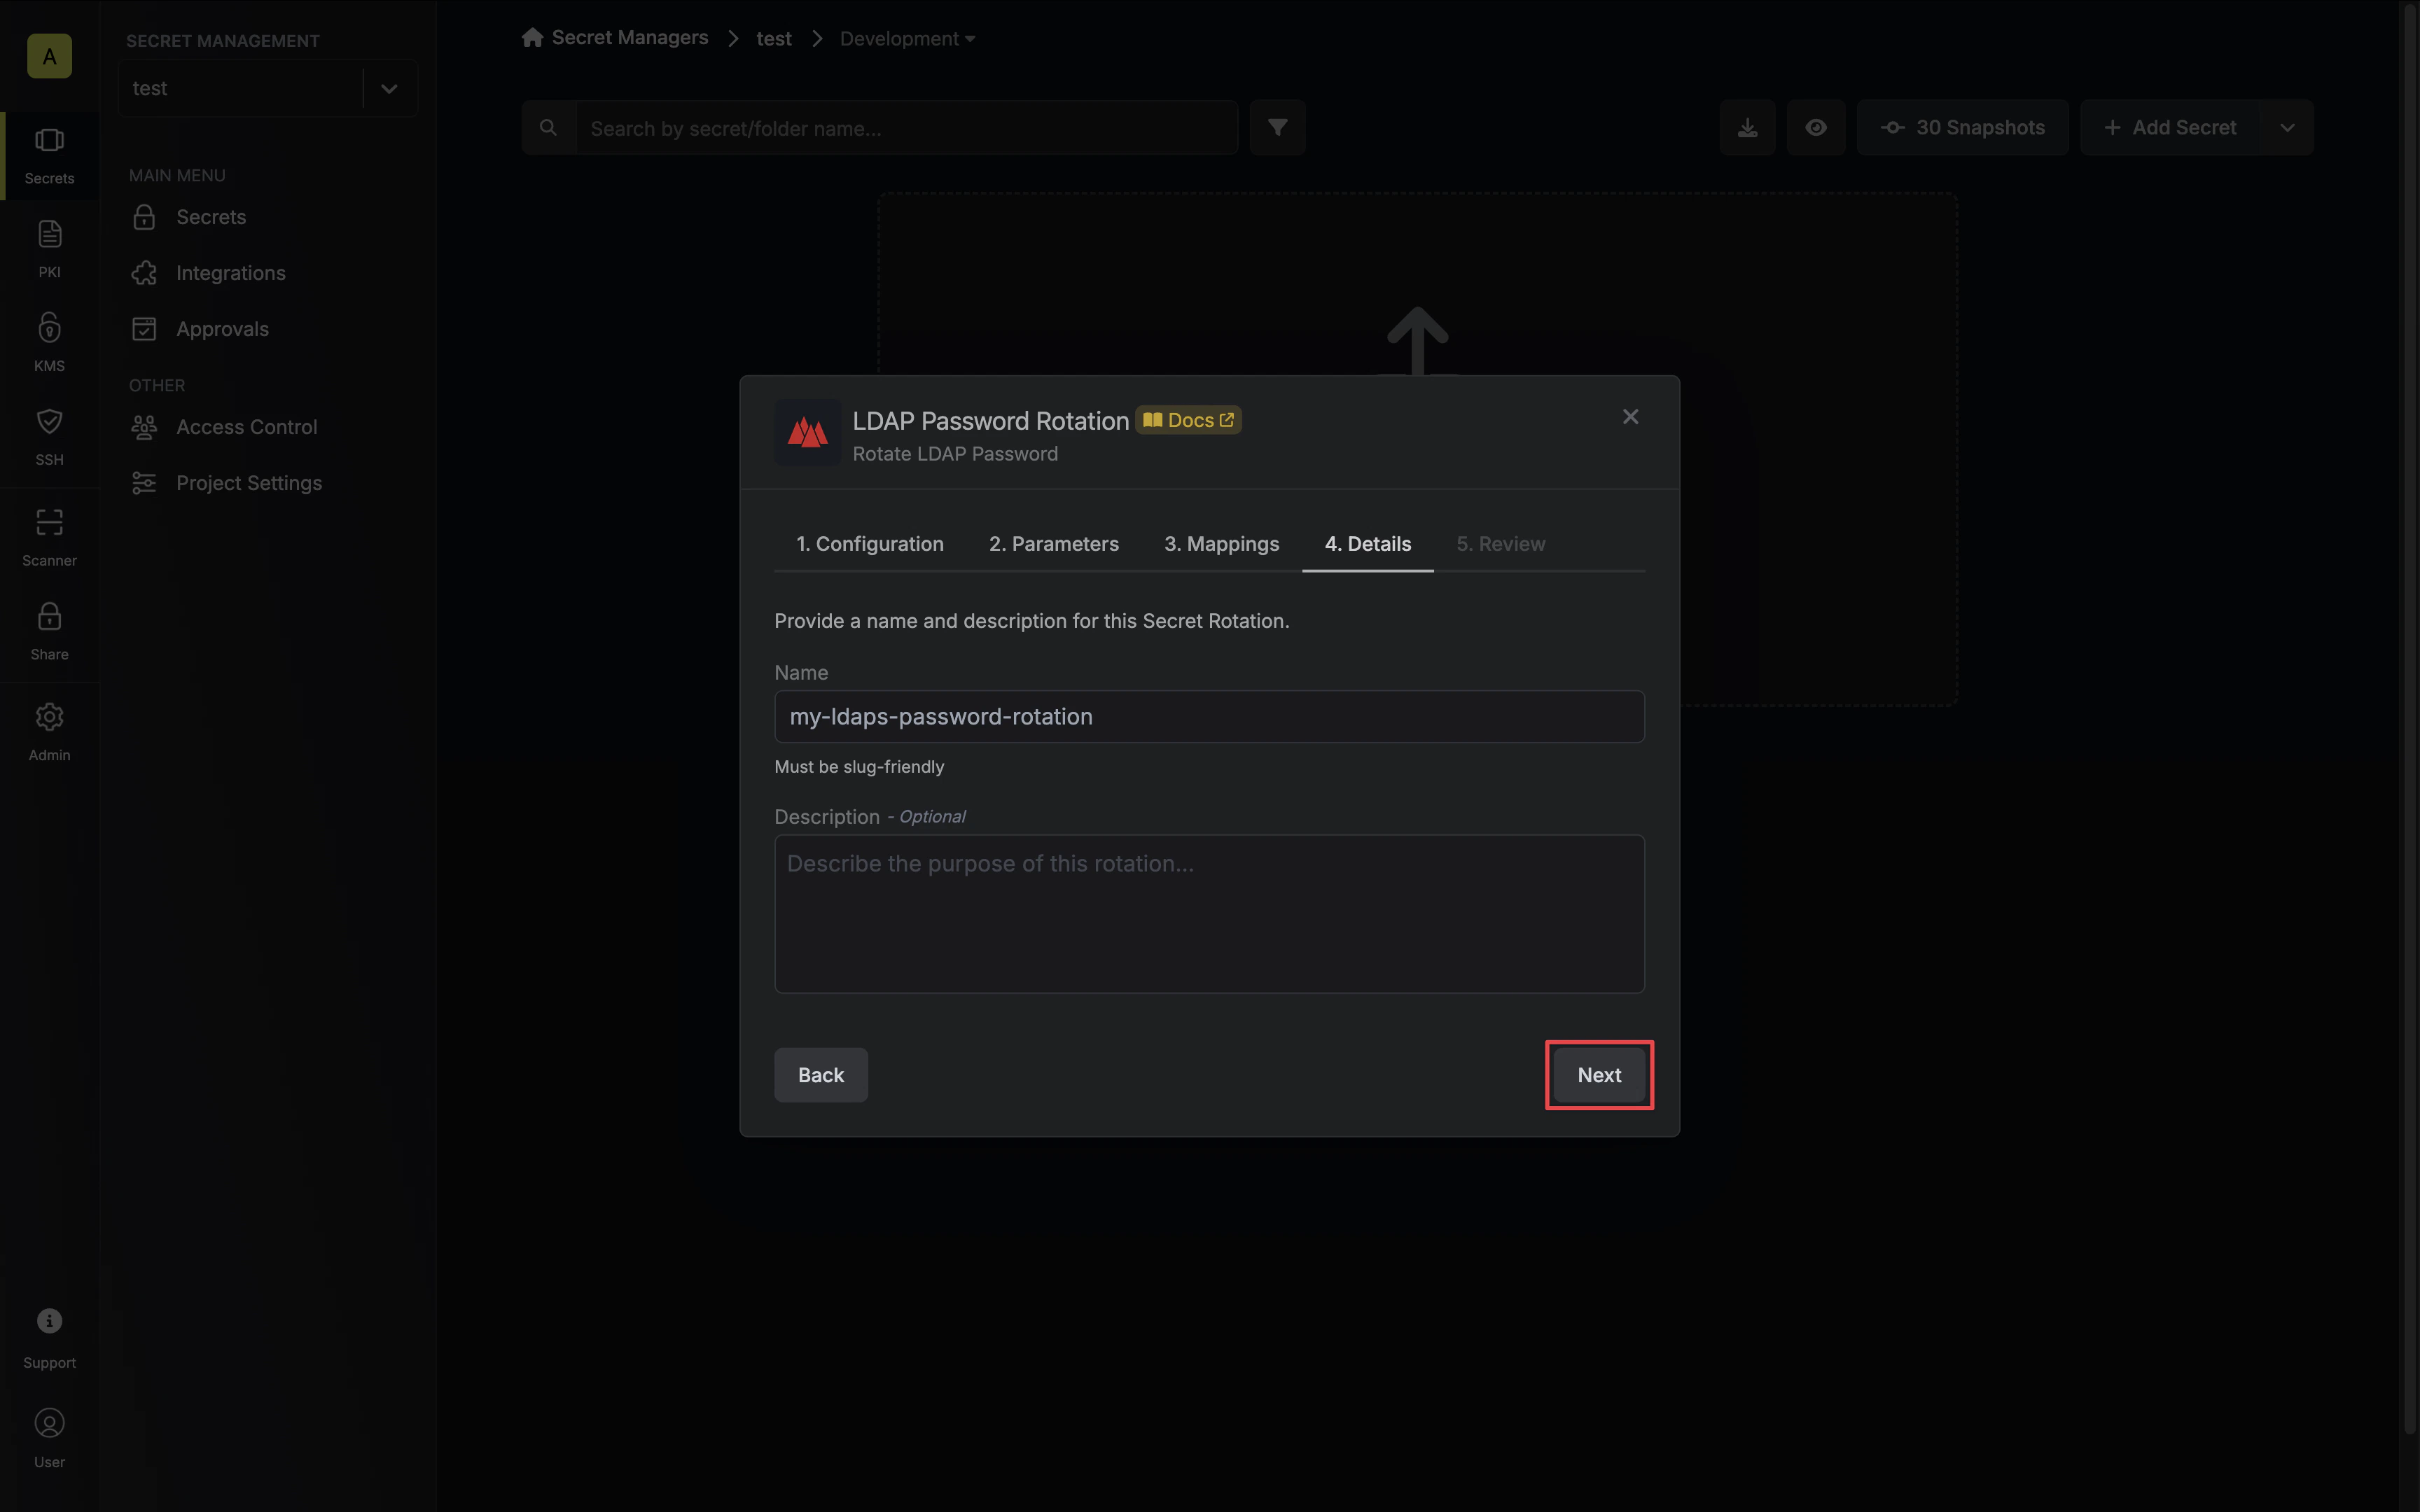Open Access Control menu item

(x=246, y=427)
